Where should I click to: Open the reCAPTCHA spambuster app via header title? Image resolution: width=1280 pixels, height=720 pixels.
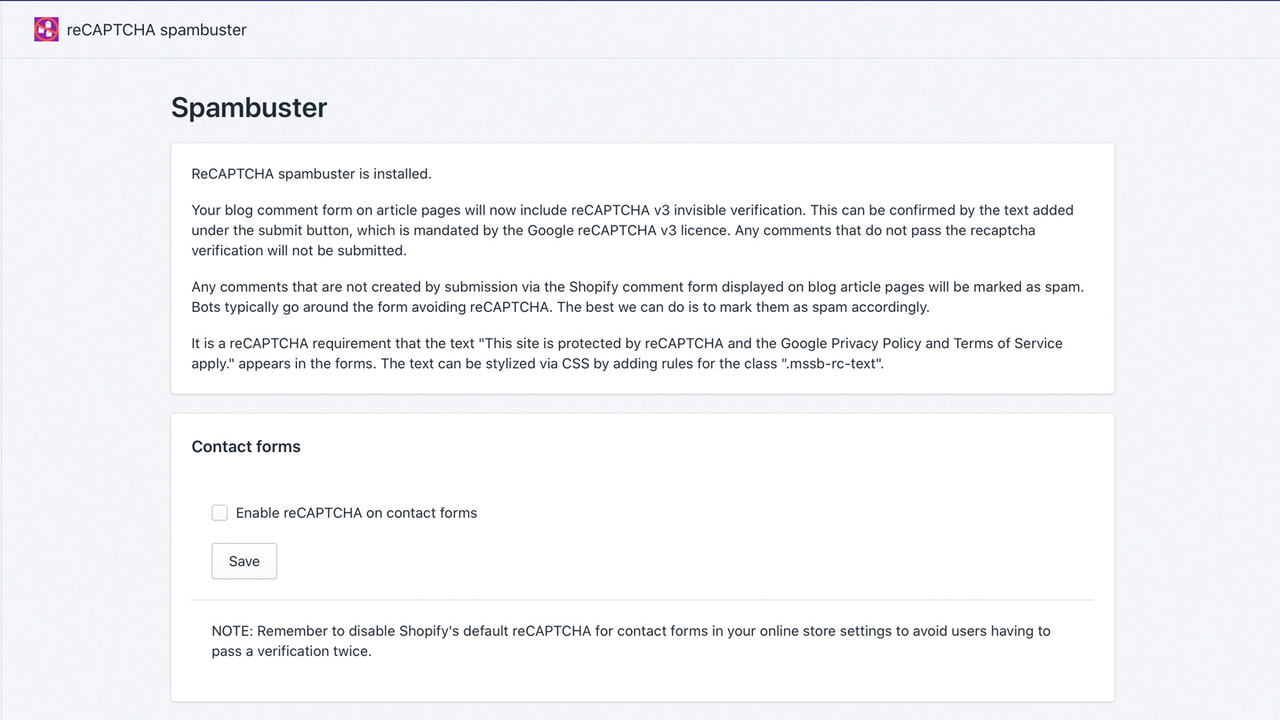[x=155, y=30]
